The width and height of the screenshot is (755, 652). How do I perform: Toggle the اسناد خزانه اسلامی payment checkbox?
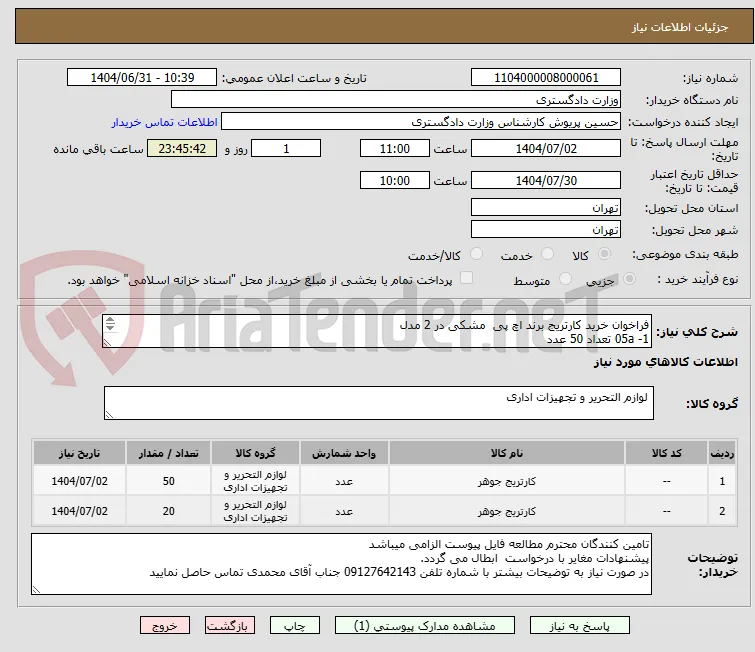(467, 278)
